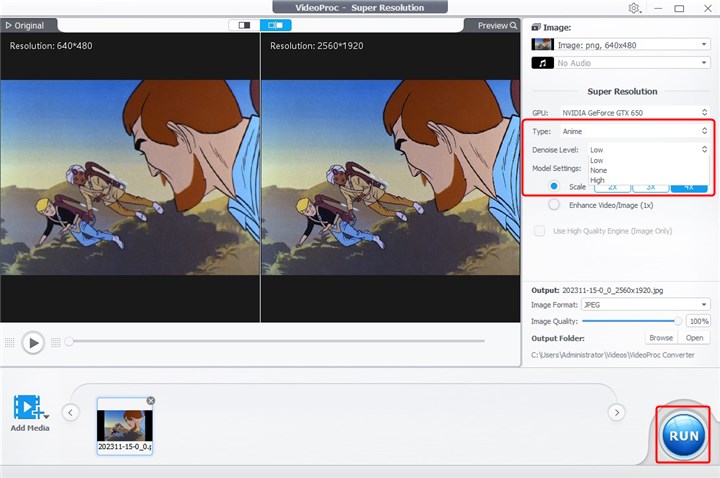Select the 4x scale option

point(689,187)
